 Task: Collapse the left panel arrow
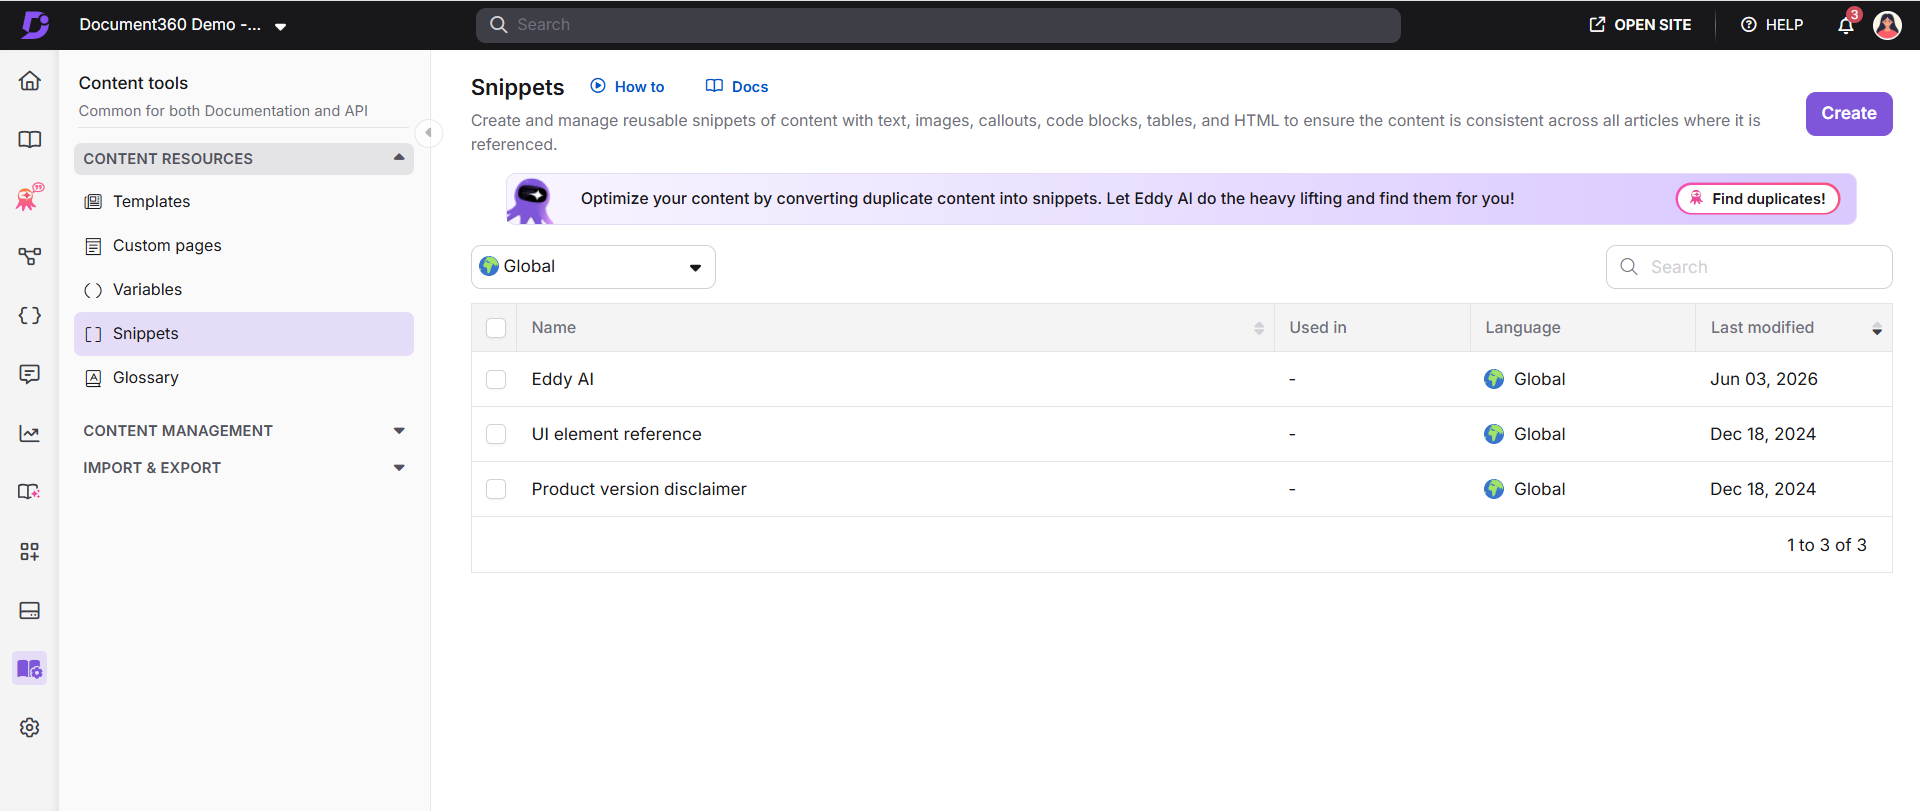tap(428, 132)
